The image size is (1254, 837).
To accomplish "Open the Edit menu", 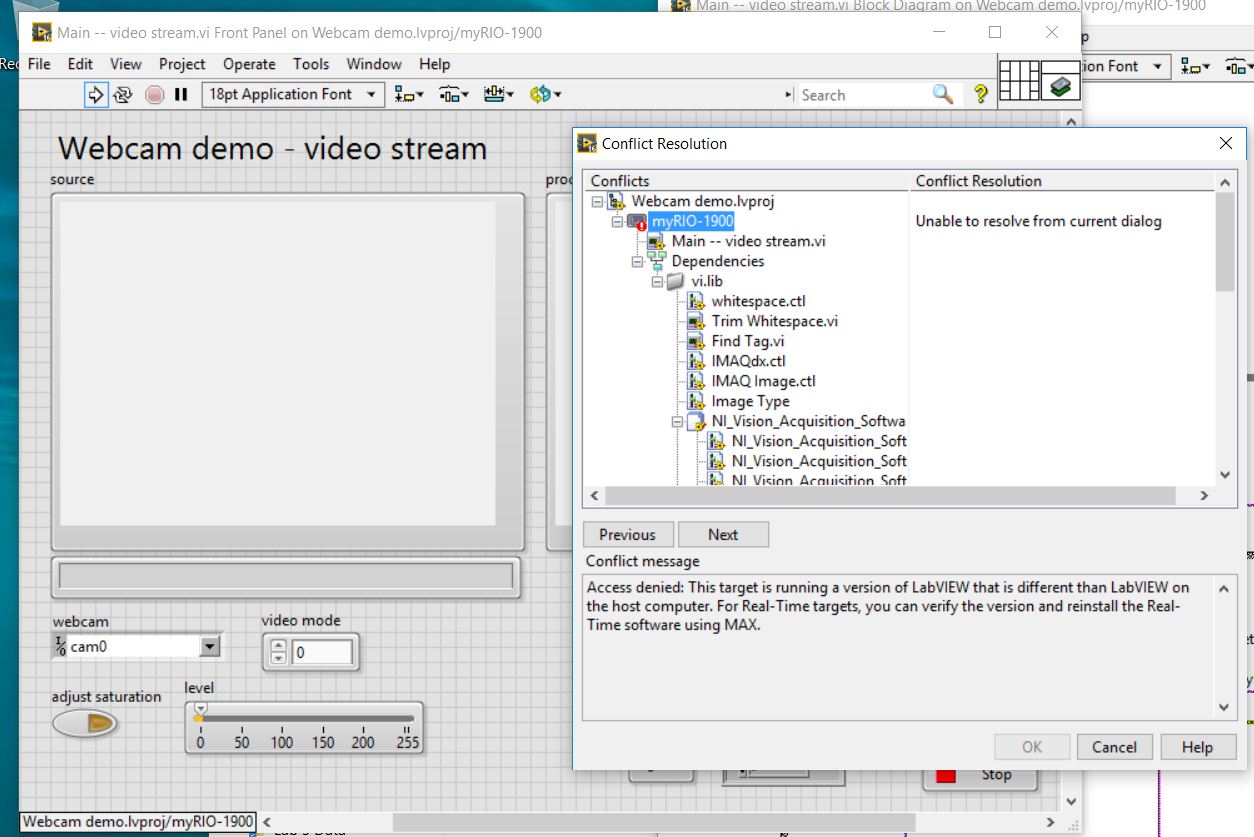I will [80, 63].
